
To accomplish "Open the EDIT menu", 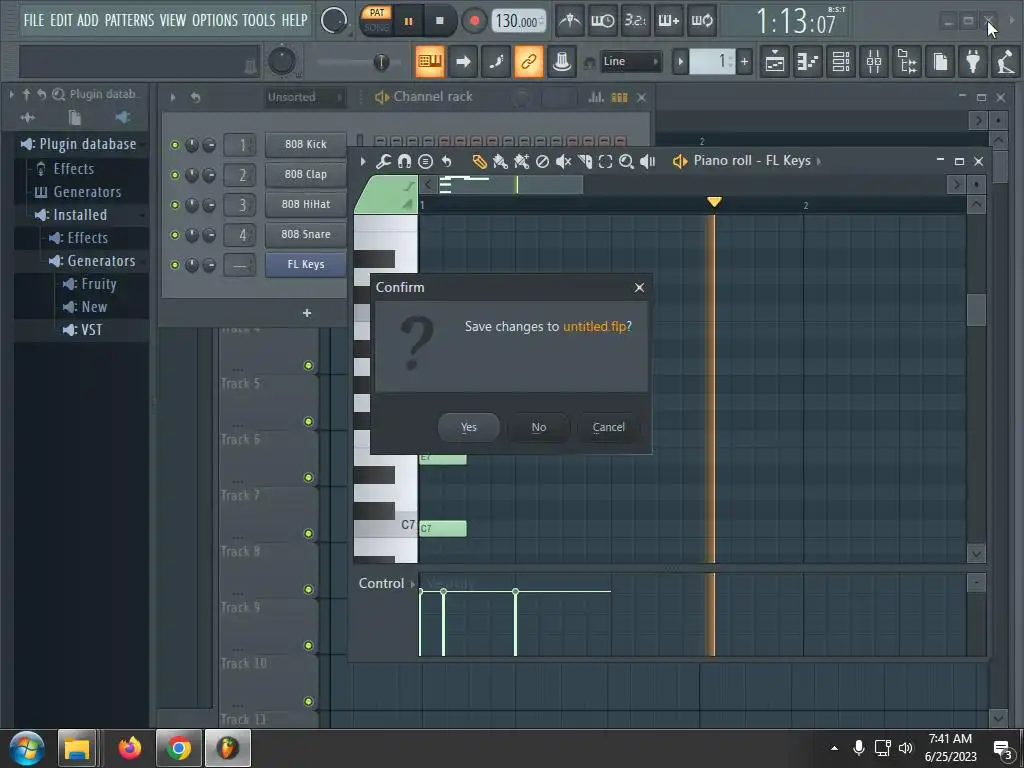I will pos(61,20).
